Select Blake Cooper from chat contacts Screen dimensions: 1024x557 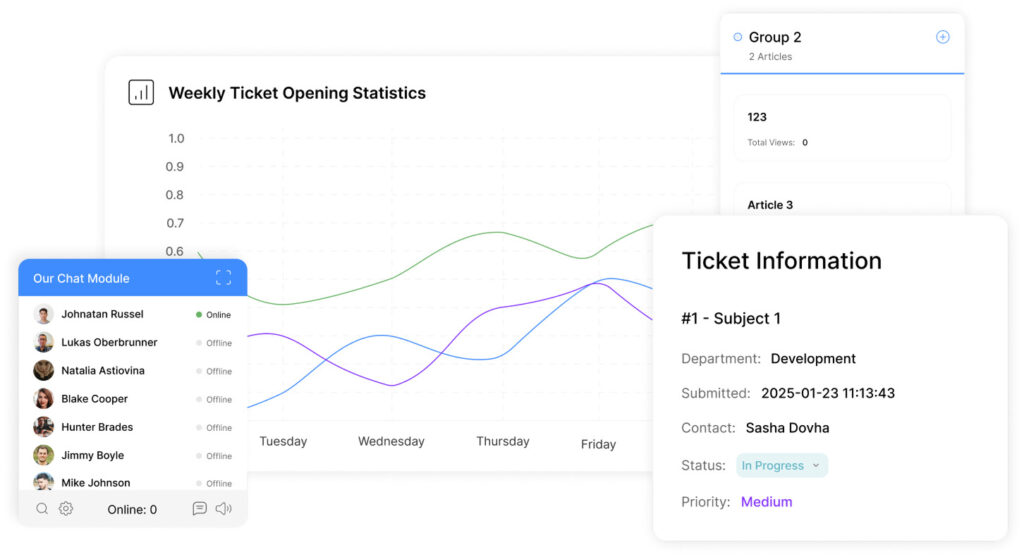(x=94, y=399)
